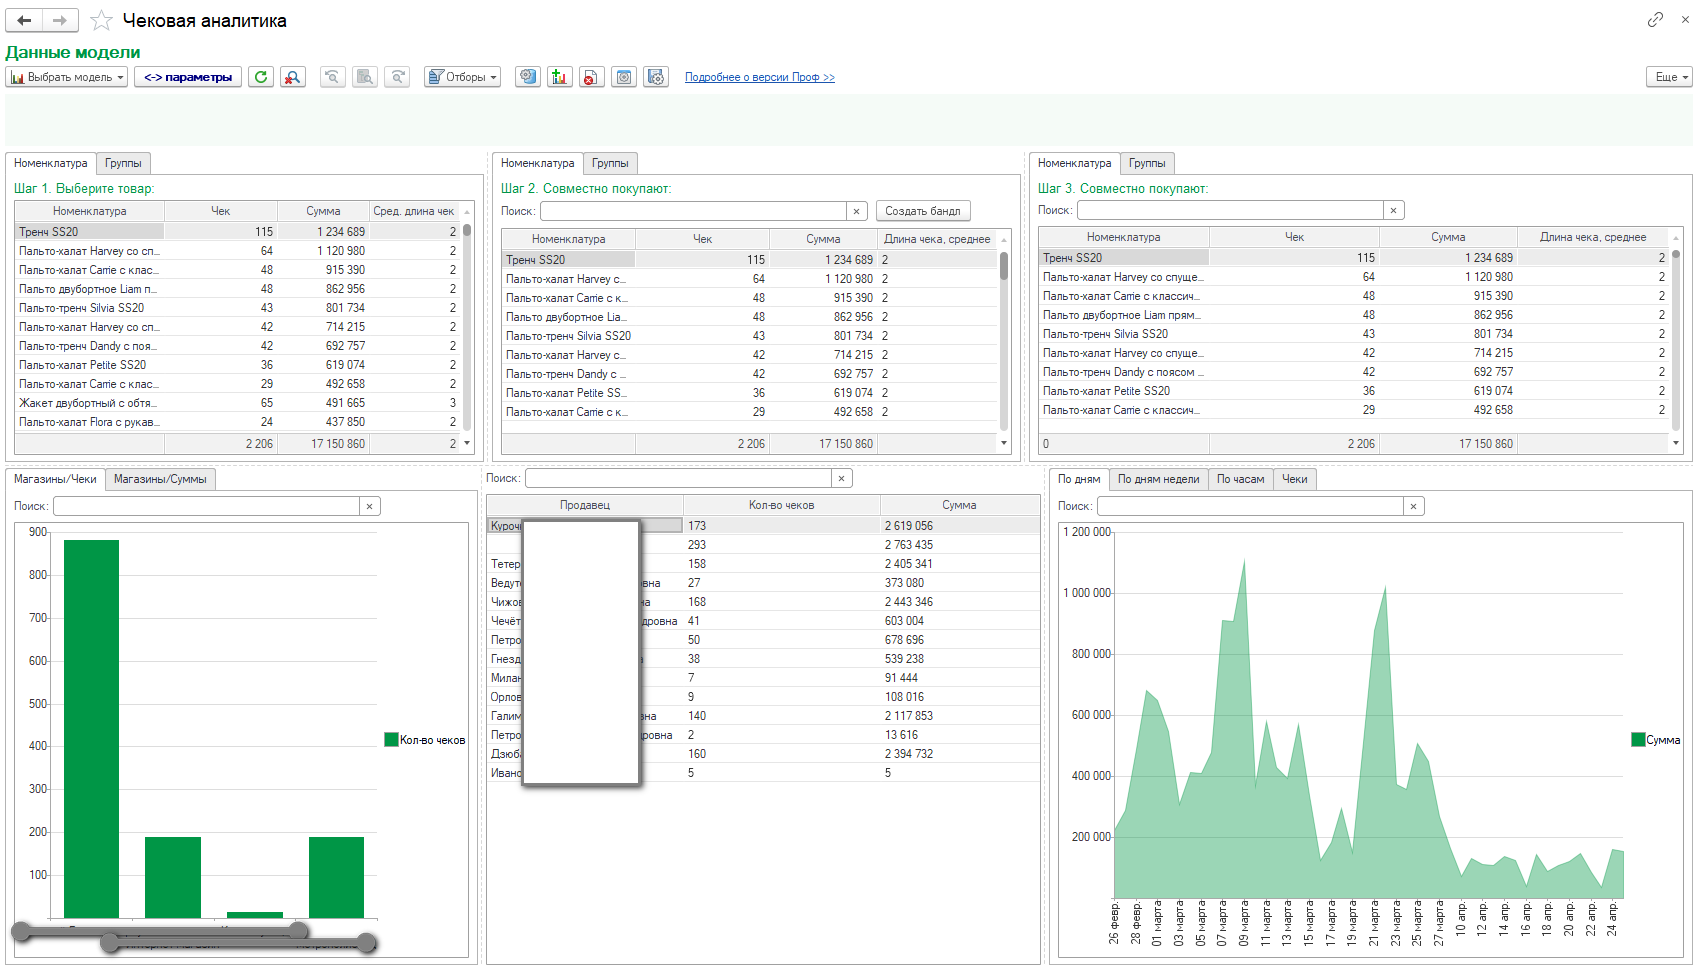Screen dimensions: 1706x969
Task: Click the green refresh icon in toolbar
Action: coord(261,77)
